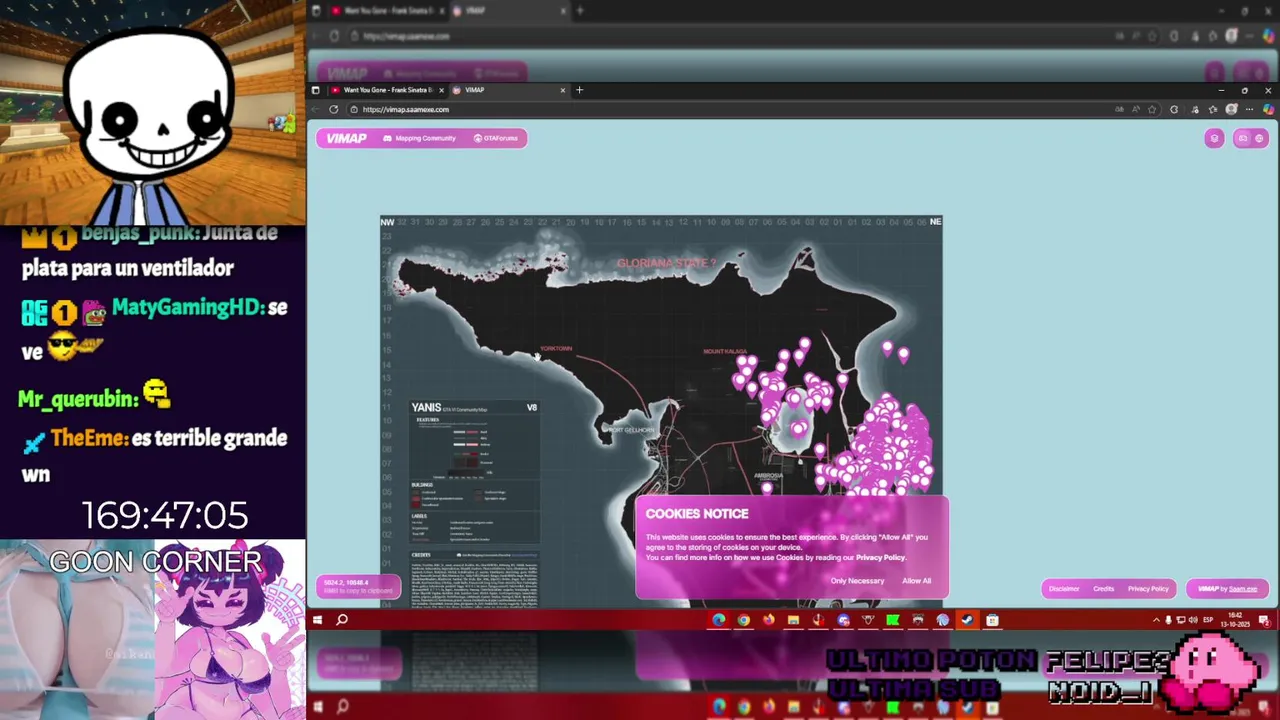Click the Mount Kalaga map label
Viewport: 1280px width, 720px height.
coord(725,352)
